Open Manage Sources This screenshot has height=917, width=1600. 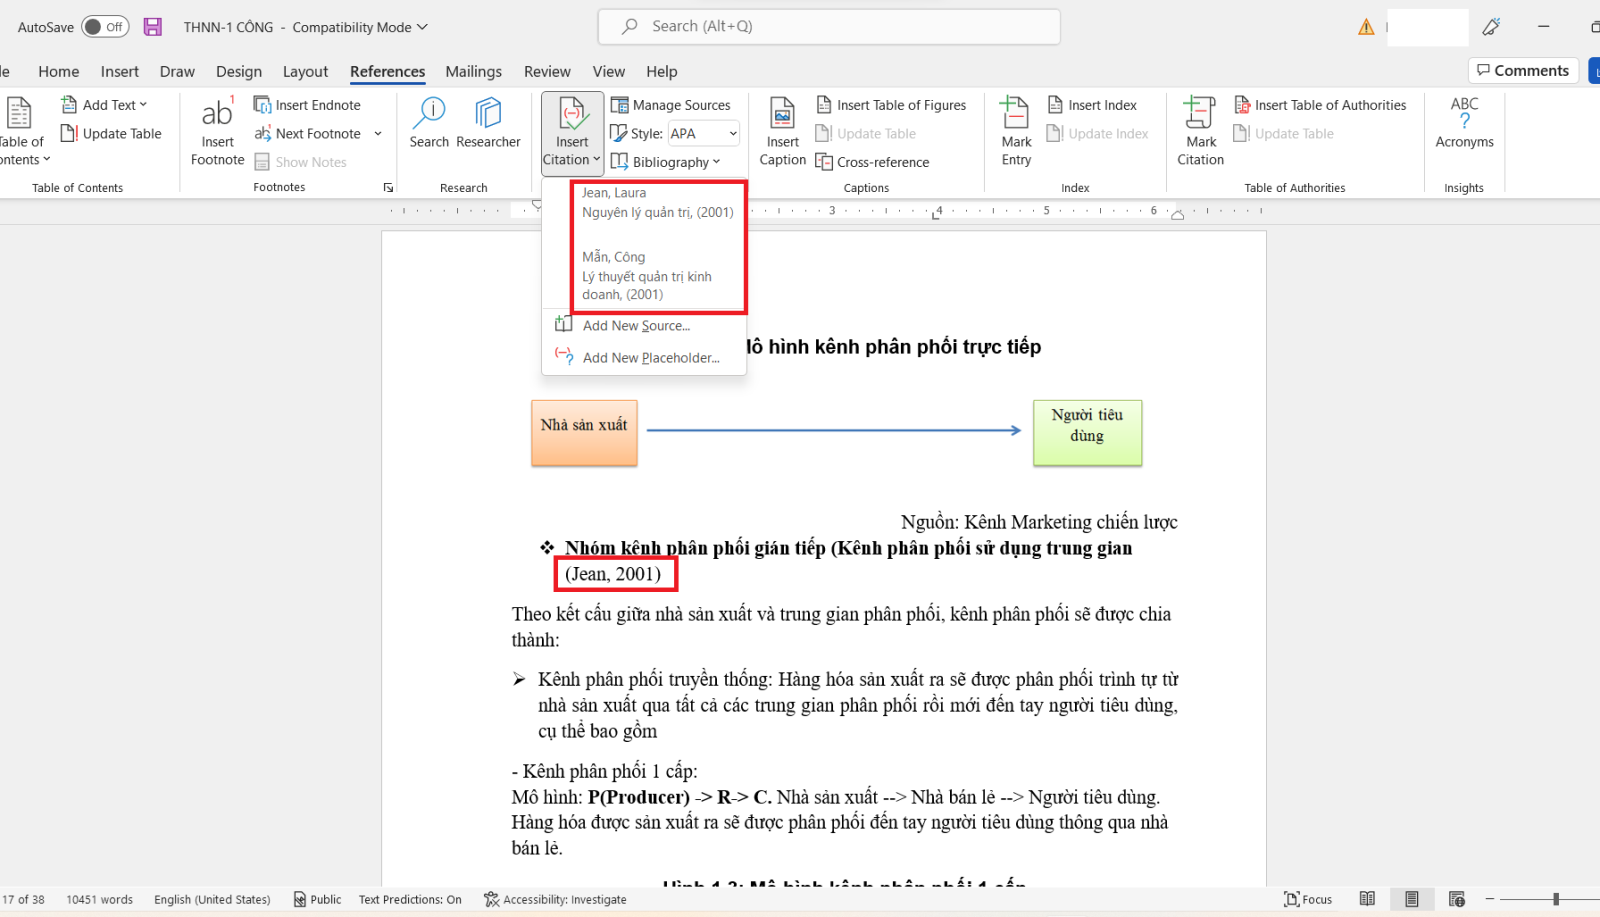coord(673,104)
